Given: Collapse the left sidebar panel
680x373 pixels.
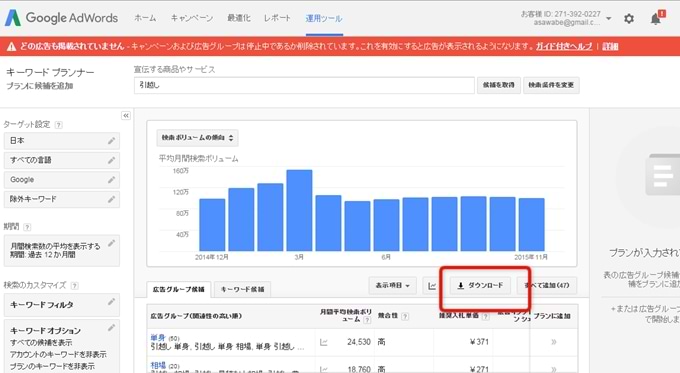Looking at the screenshot, I should (126, 115).
